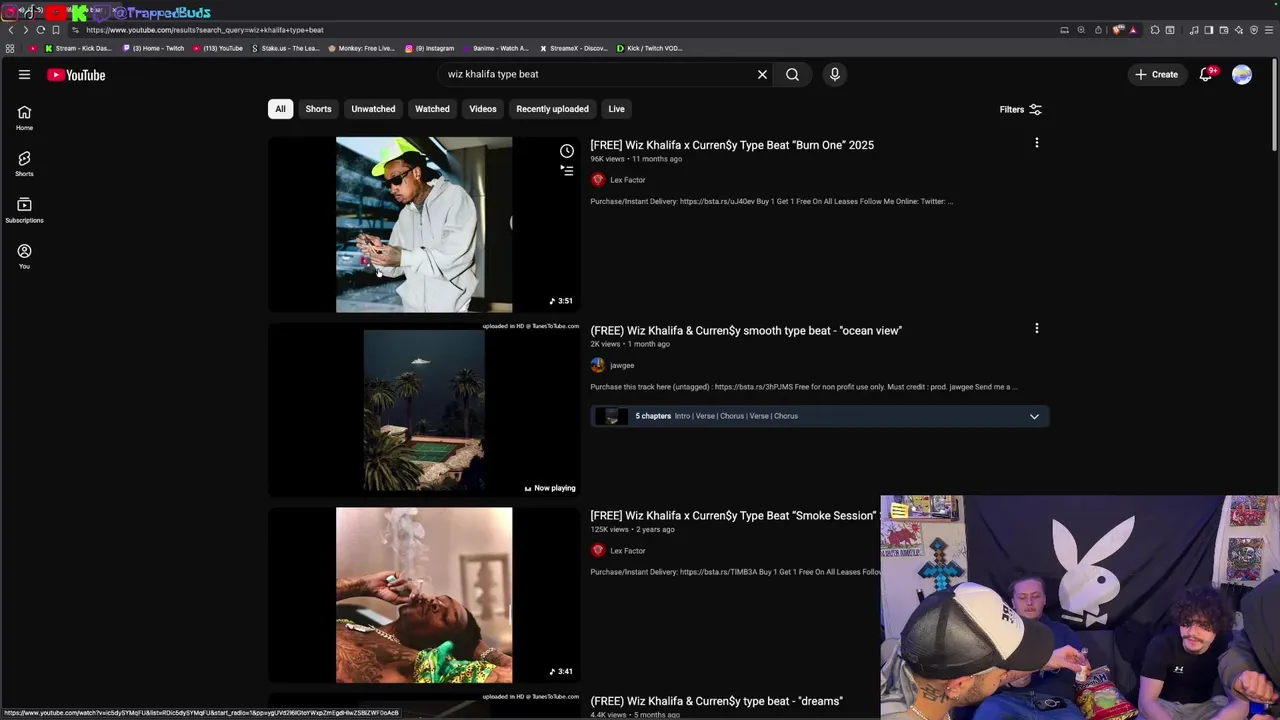Open "(113) YouTube" bookmark

(x=217, y=48)
